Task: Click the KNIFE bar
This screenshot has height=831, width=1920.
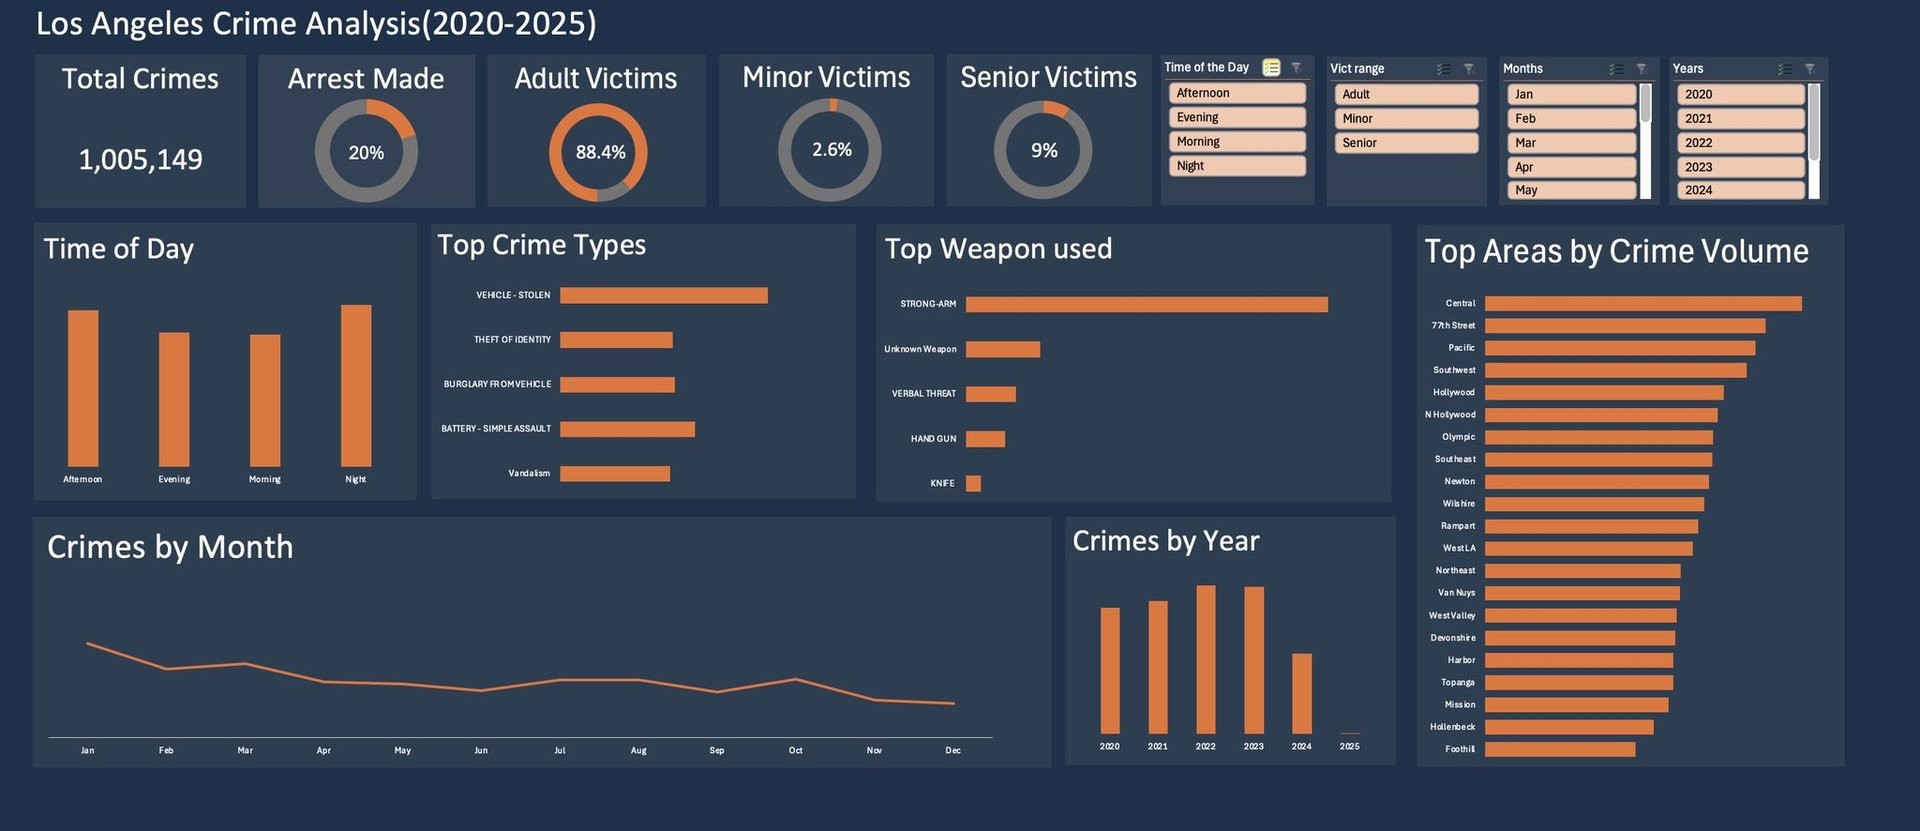Action: [974, 483]
